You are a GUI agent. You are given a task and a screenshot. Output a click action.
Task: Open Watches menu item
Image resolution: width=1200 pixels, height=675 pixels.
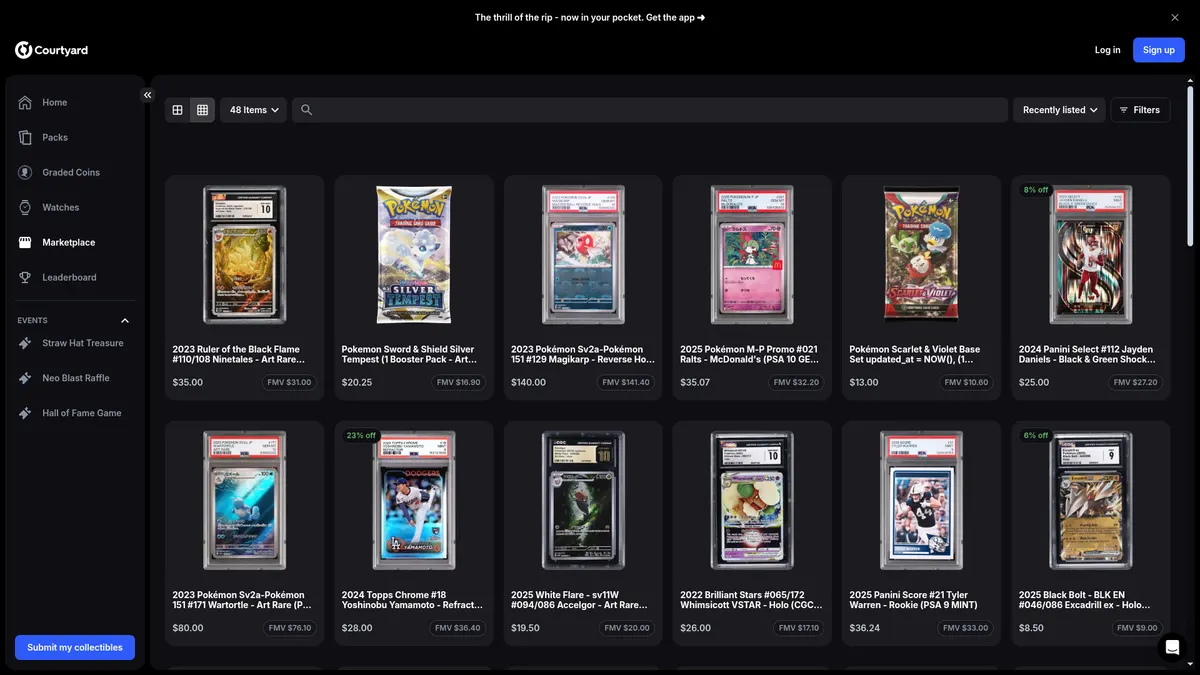click(x=75, y=207)
